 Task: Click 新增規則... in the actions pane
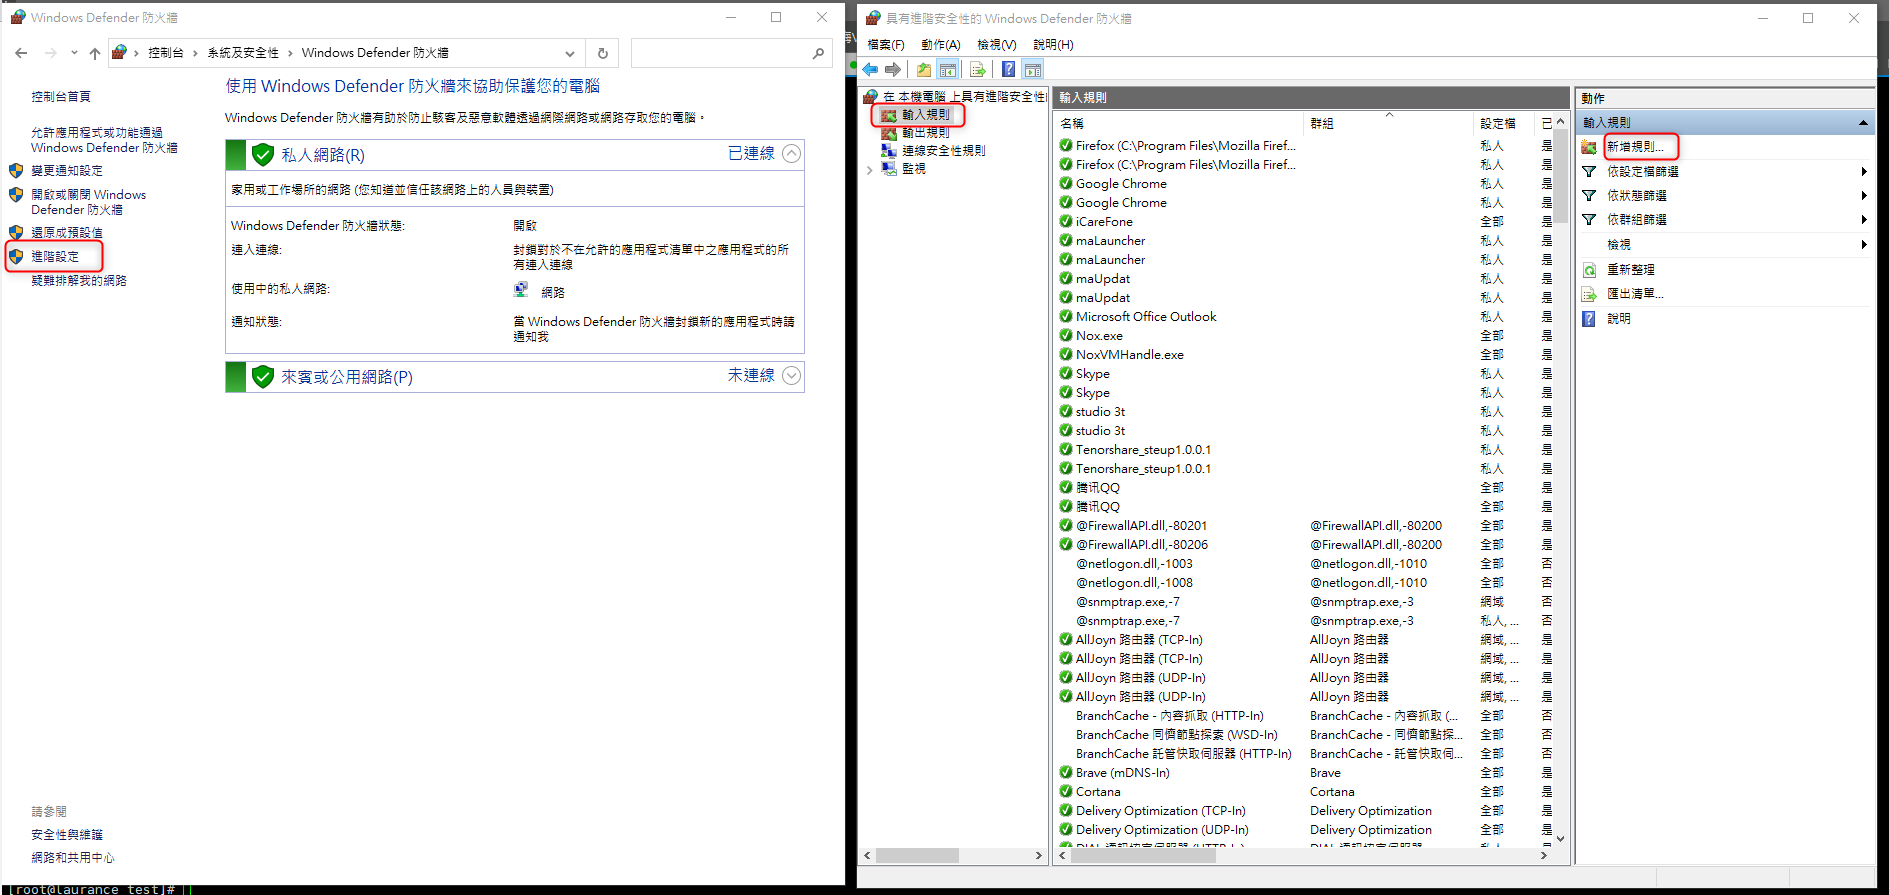click(x=1635, y=146)
